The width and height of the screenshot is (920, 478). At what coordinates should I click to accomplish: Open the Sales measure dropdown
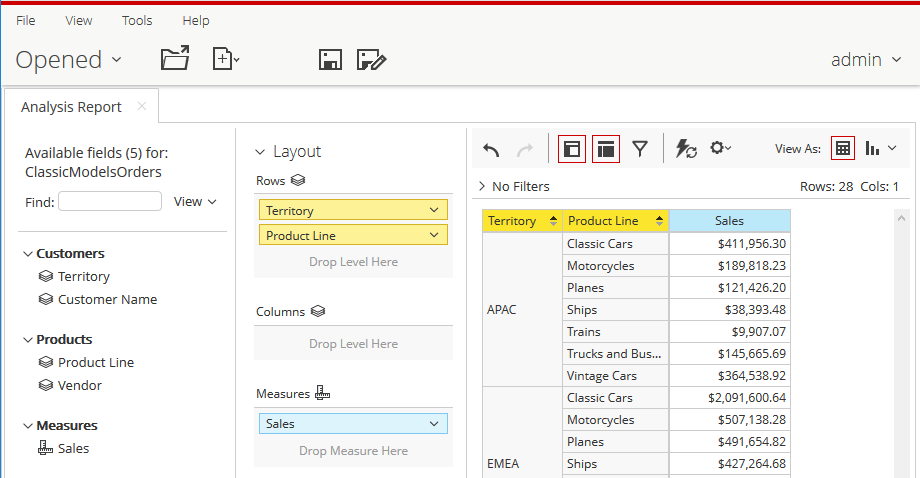(433, 424)
